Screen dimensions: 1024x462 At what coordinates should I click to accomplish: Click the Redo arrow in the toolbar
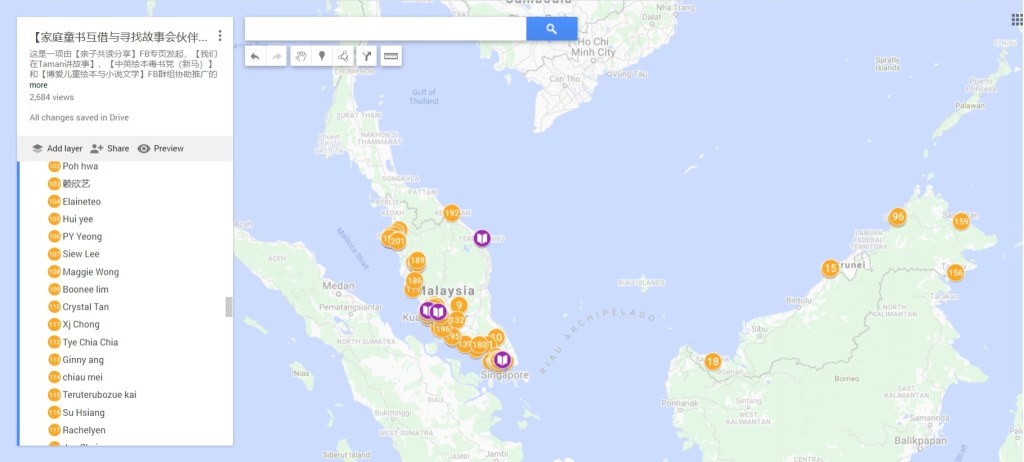tap(277, 56)
